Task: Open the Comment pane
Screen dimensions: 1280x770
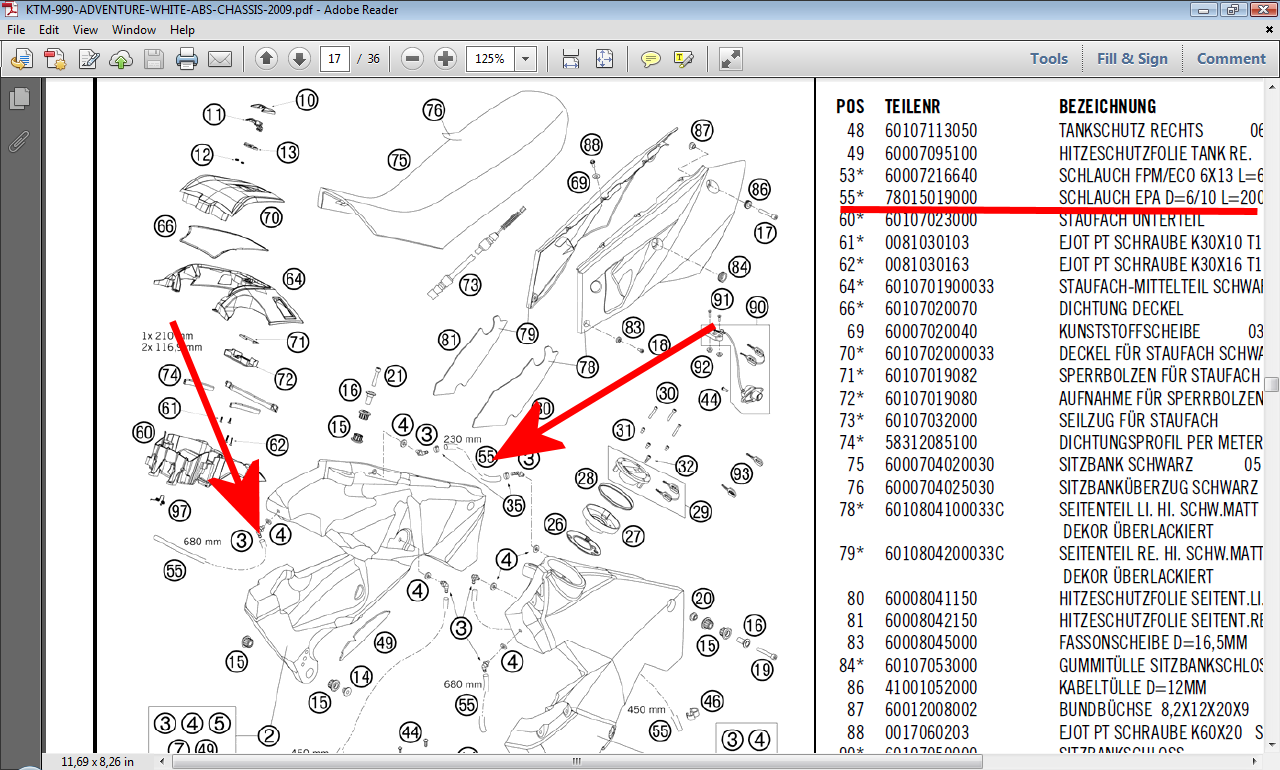Action: (x=1231, y=59)
